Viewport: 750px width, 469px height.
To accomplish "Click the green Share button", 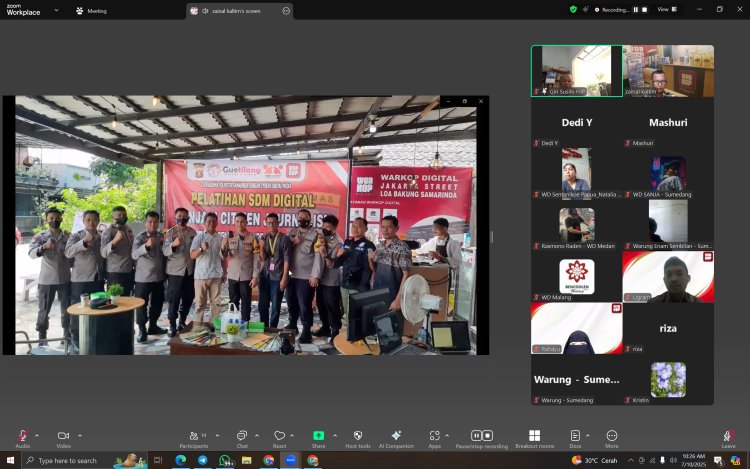I will [x=318, y=437].
